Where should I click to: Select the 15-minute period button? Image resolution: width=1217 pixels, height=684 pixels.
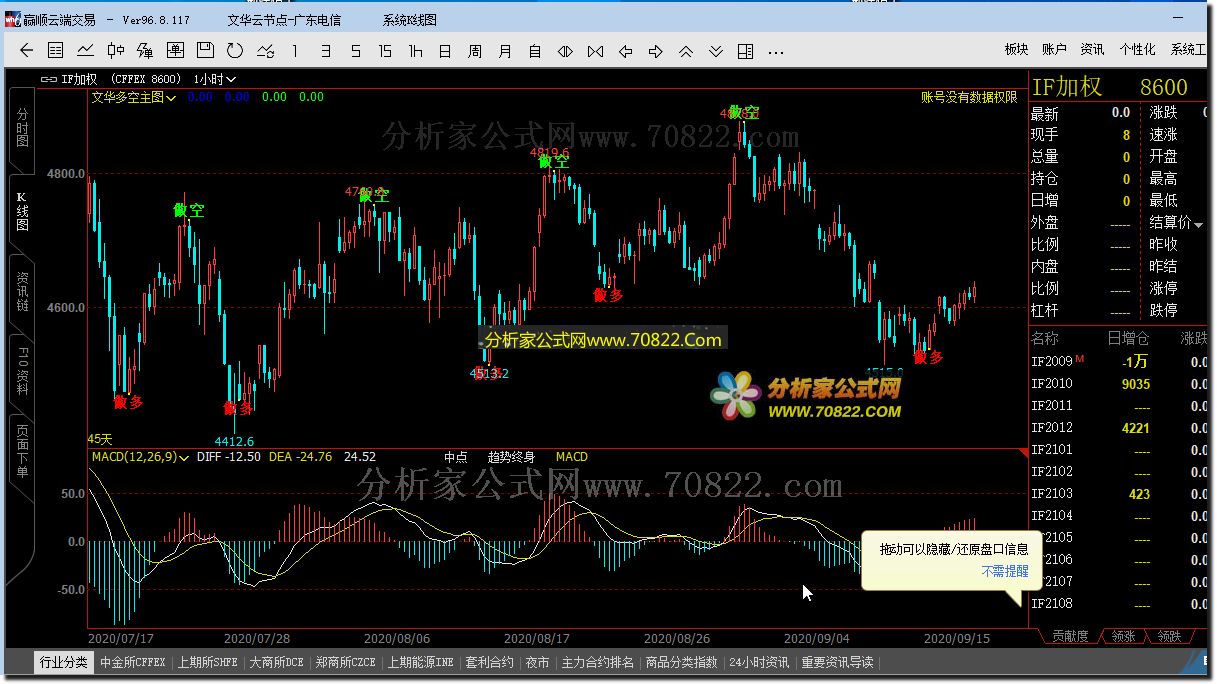(x=385, y=51)
